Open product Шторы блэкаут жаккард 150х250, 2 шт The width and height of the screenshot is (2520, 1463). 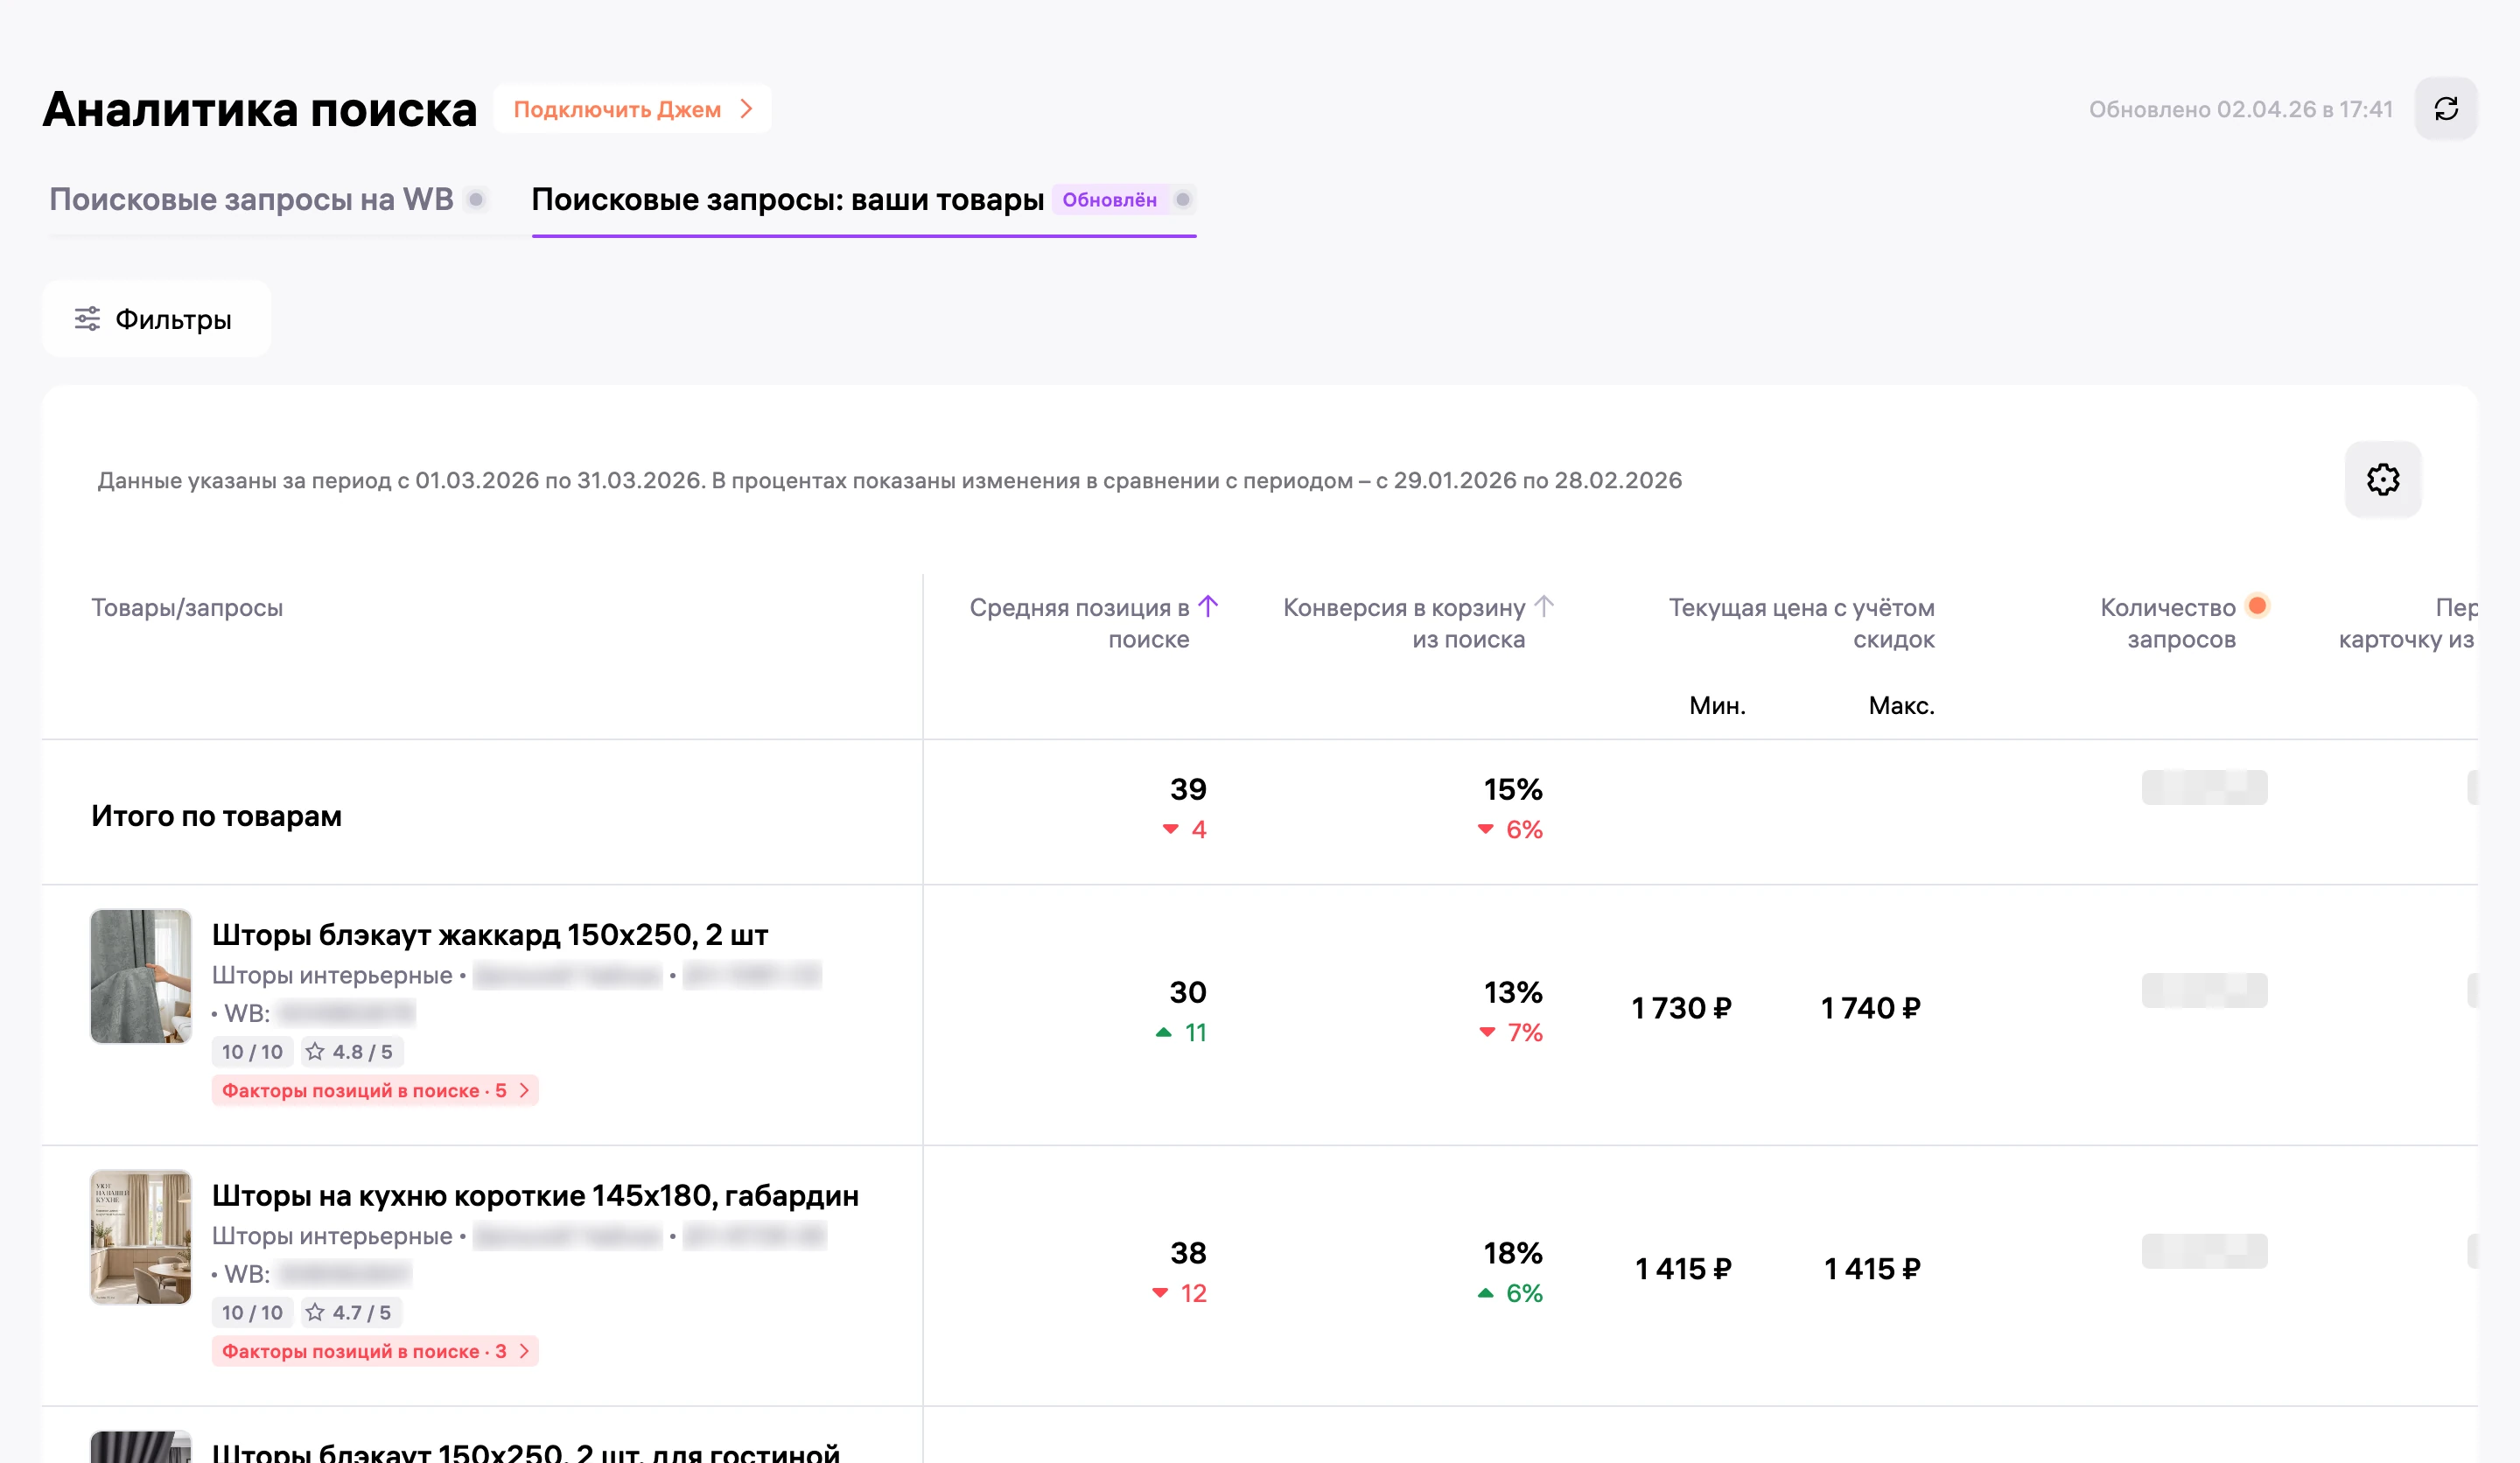[490, 934]
